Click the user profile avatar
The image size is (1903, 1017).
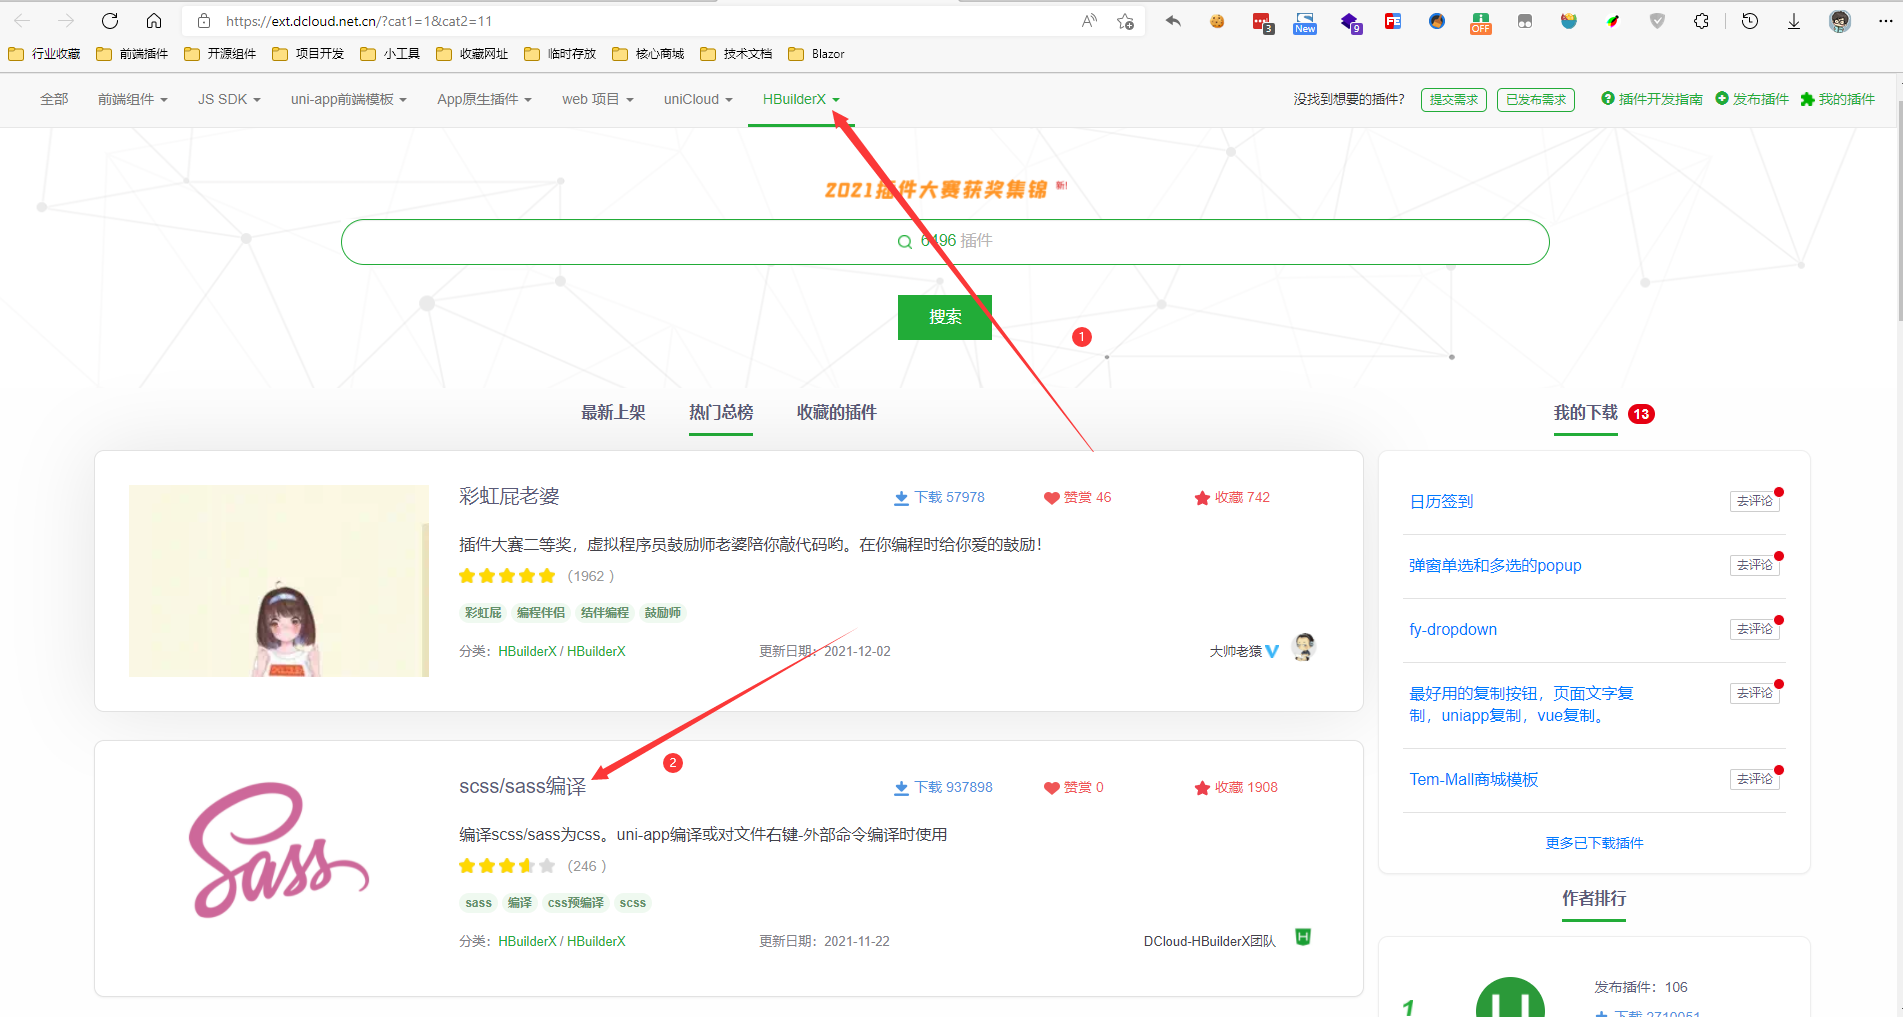[x=1840, y=21]
